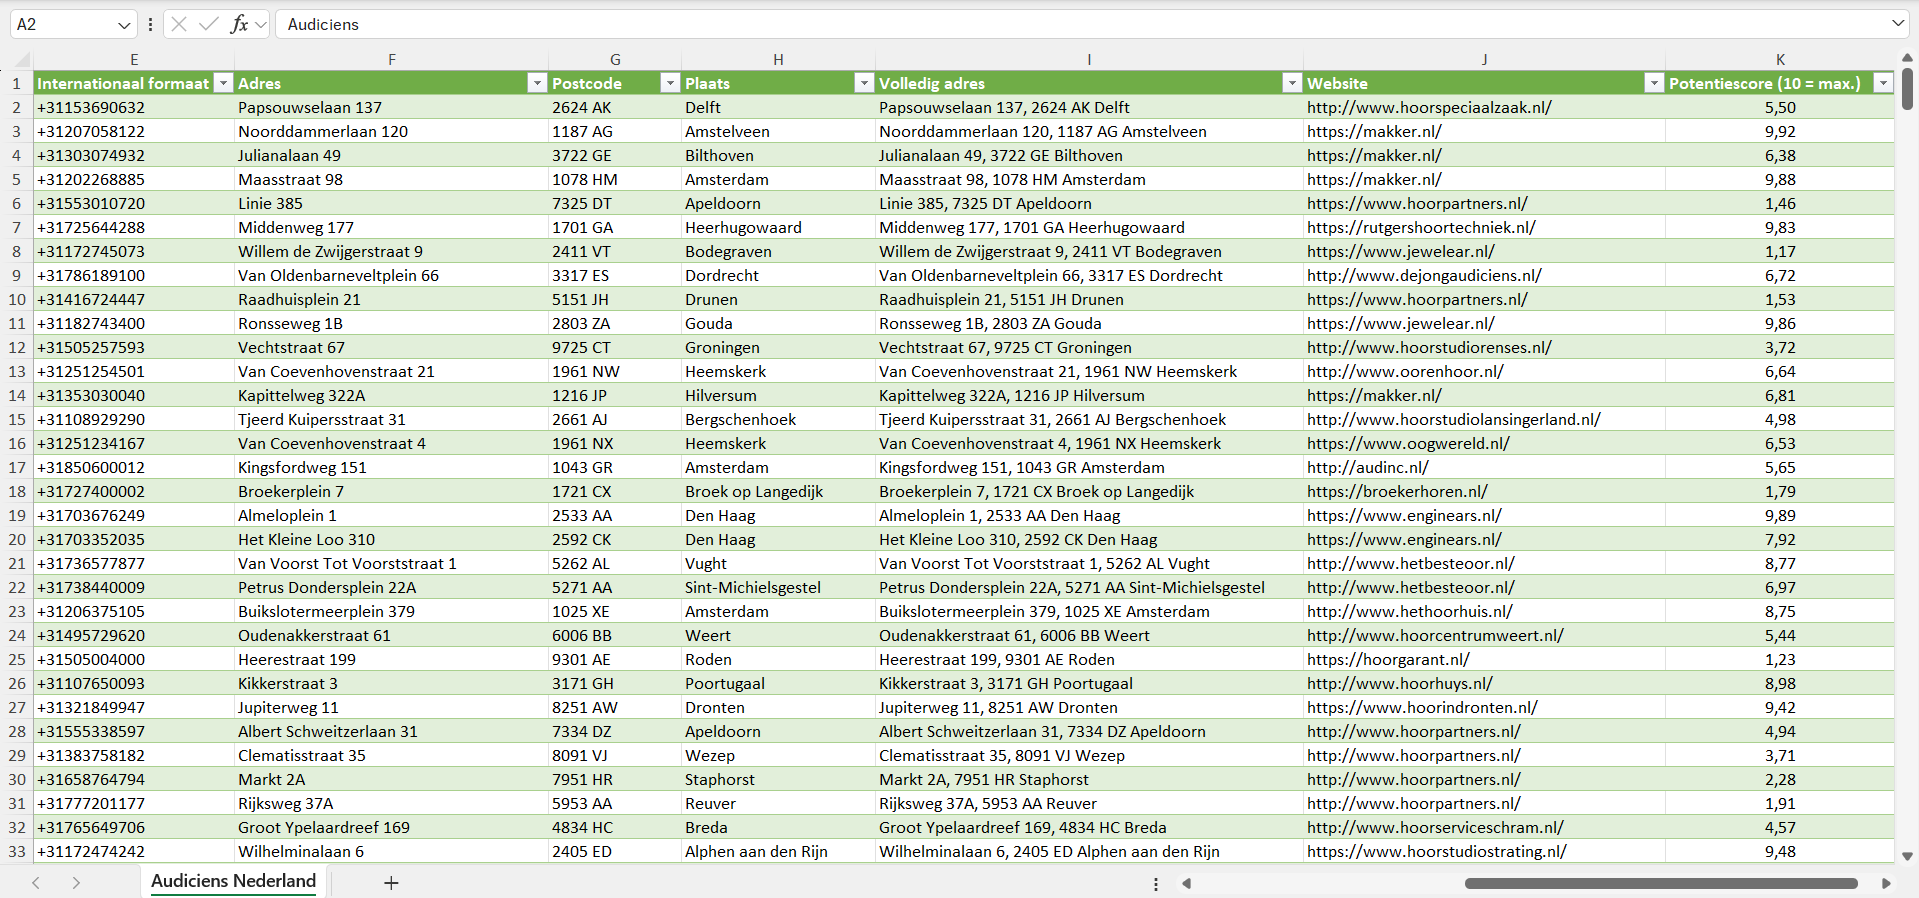Image resolution: width=1919 pixels, height=898 pixels.
Task: Add a new sheet with plus icon
Action: tap(391, 883)
